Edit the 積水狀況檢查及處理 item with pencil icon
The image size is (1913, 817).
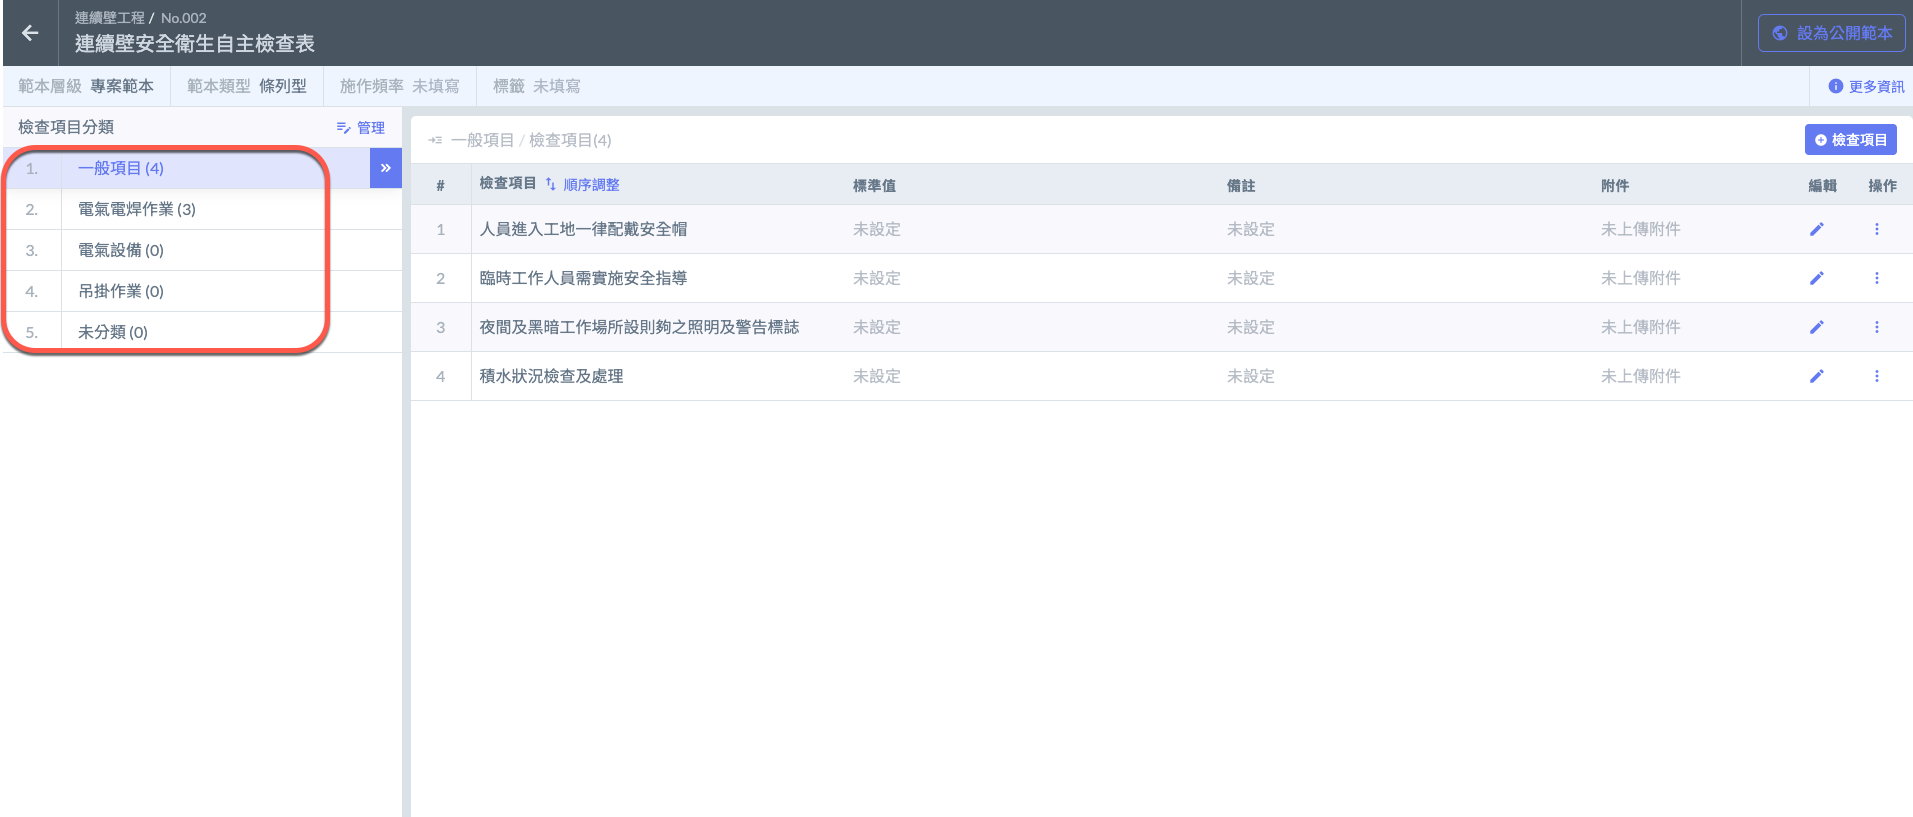[x=1816, y=376]
